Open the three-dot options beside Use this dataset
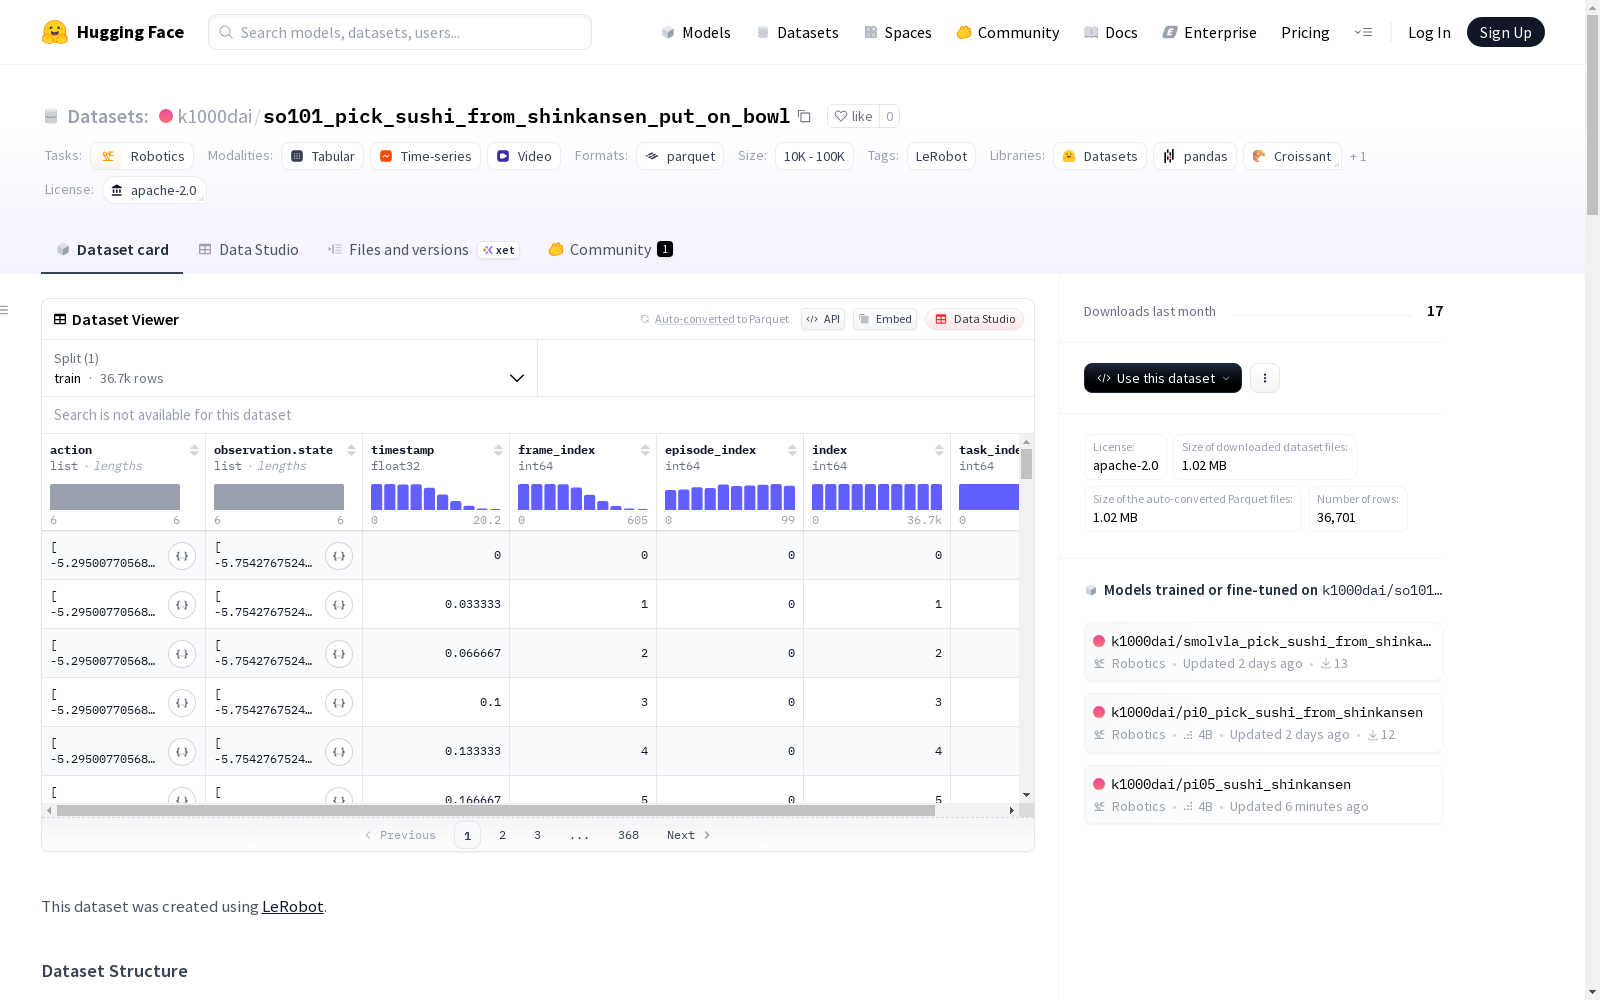Viewport: 1600px width, 1000px height. tap(1265, 378)
